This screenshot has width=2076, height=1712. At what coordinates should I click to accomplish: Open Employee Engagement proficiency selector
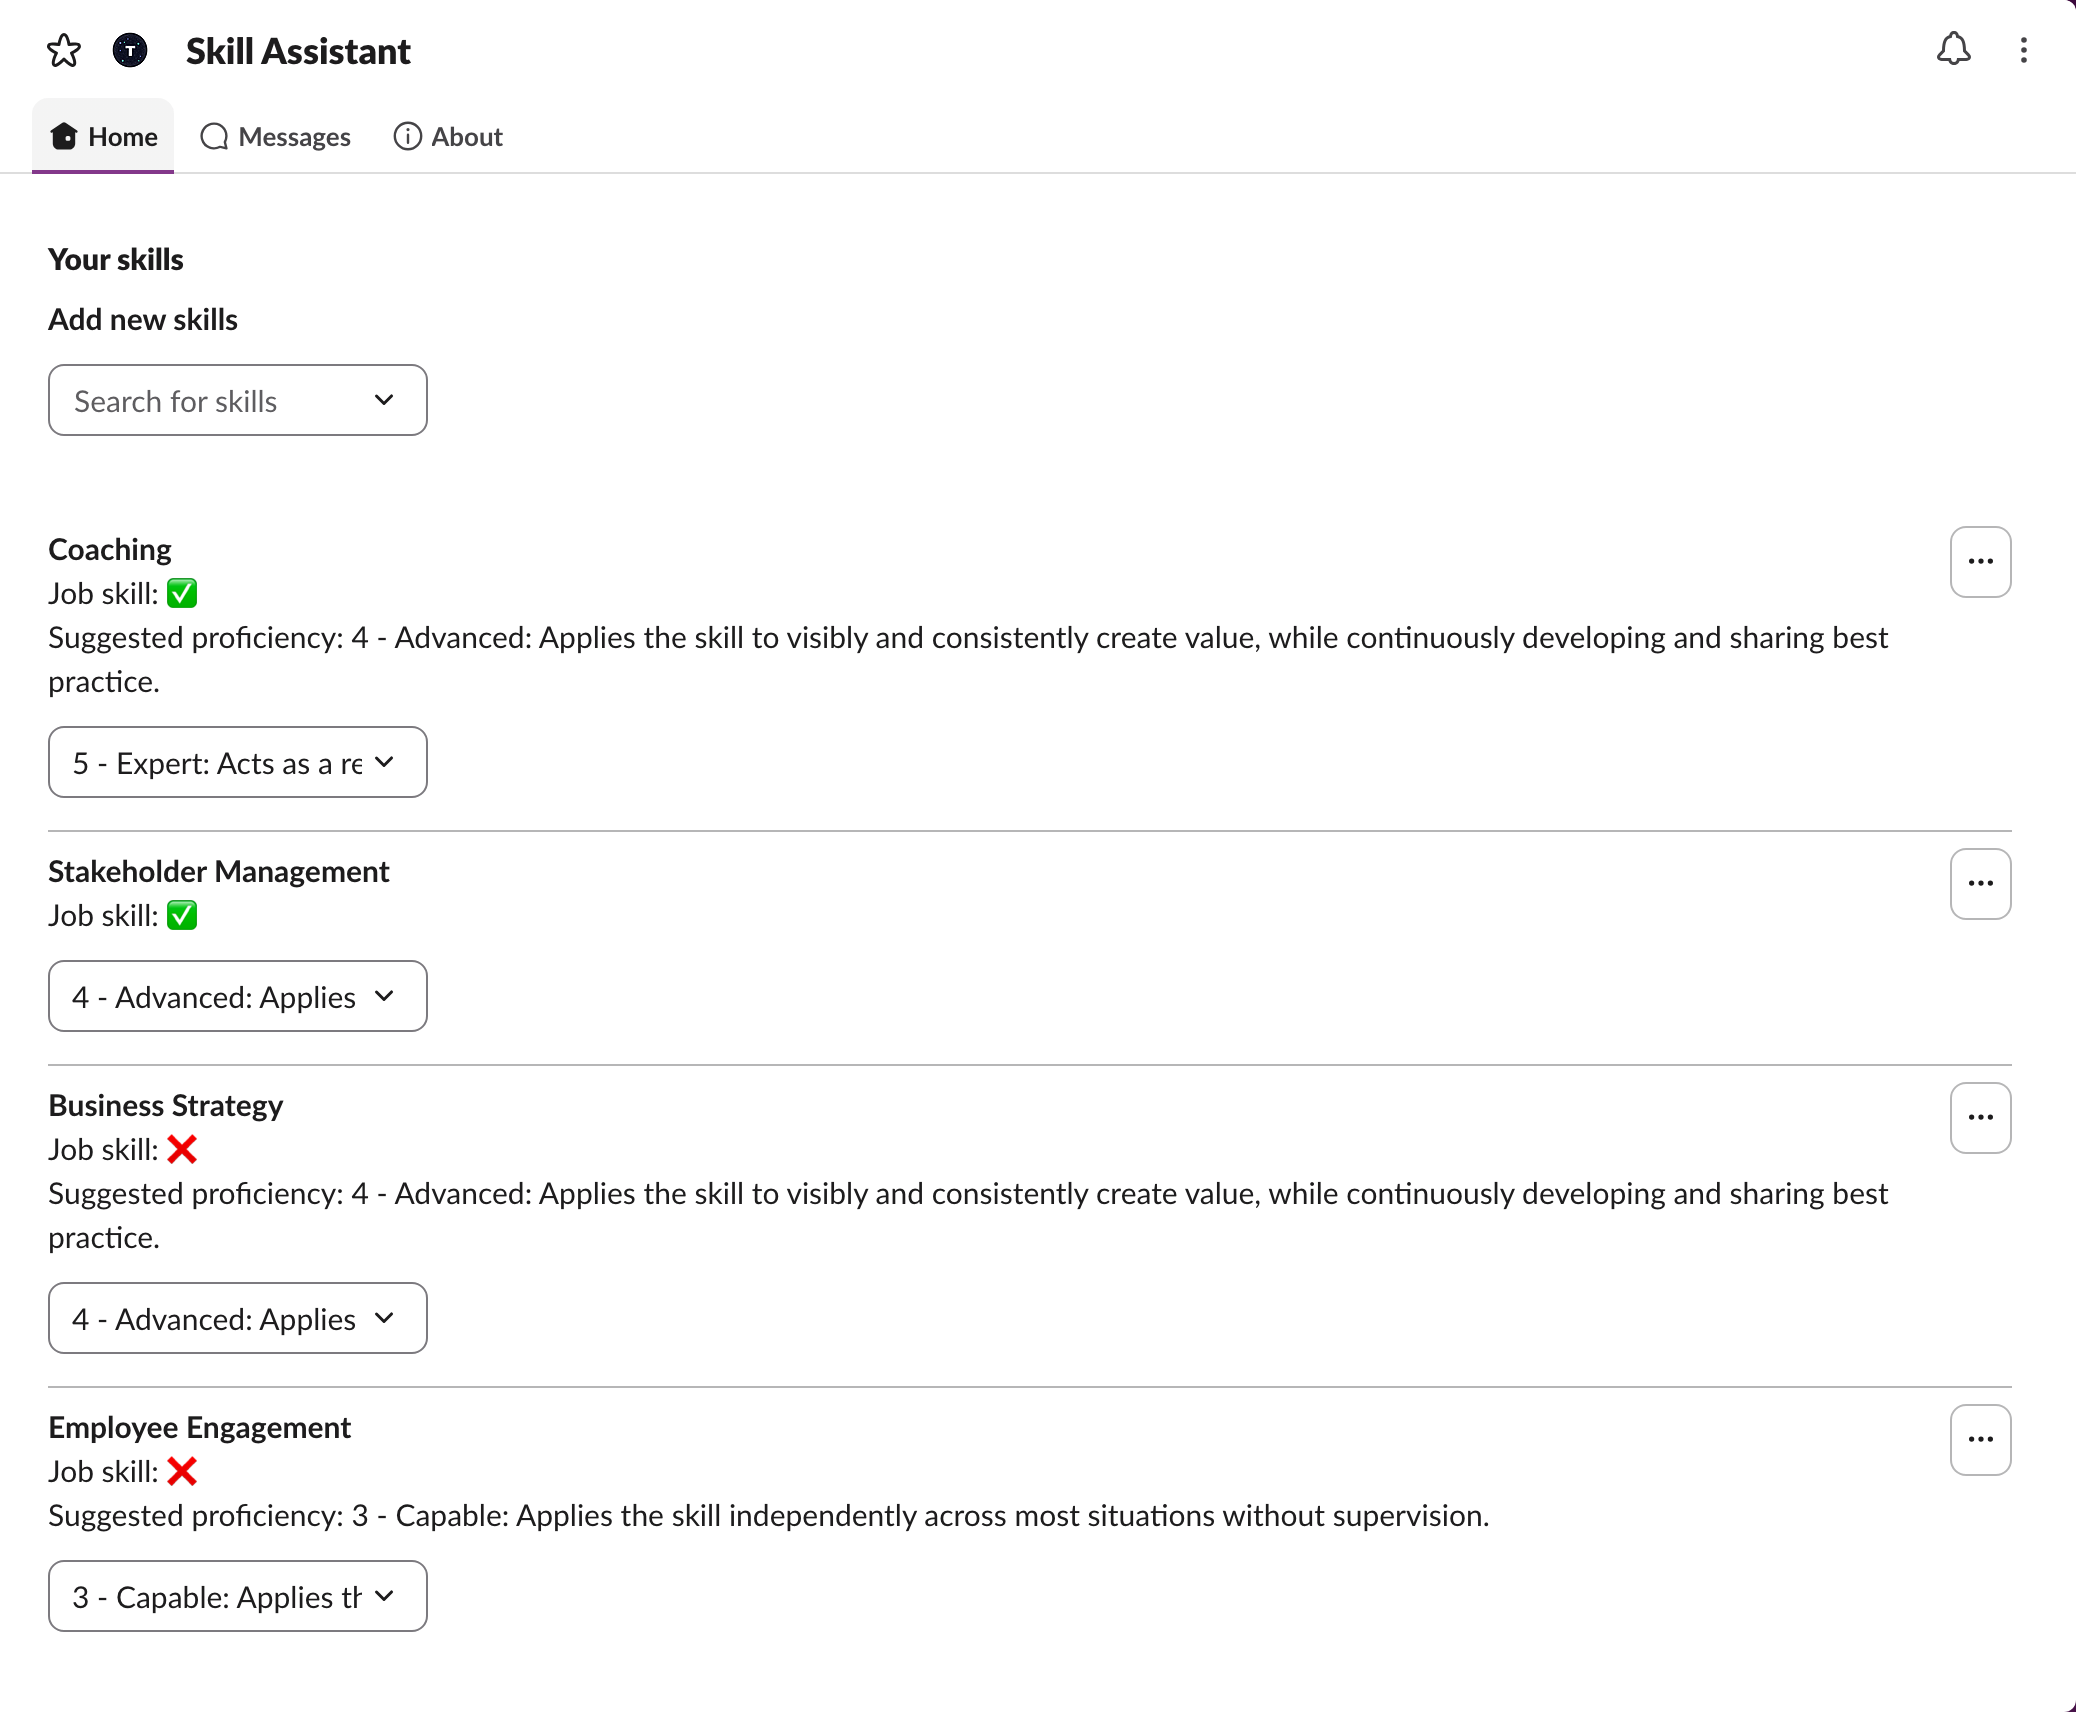[x=238, y=1596]
